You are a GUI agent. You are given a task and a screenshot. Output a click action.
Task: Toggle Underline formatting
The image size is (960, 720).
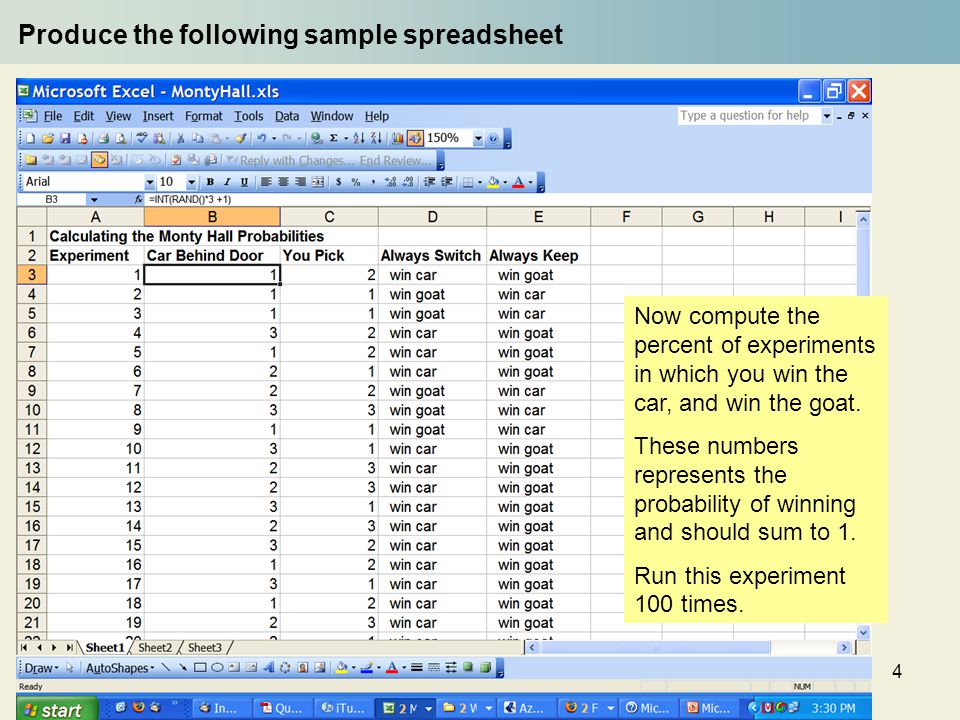coord(244,182)
